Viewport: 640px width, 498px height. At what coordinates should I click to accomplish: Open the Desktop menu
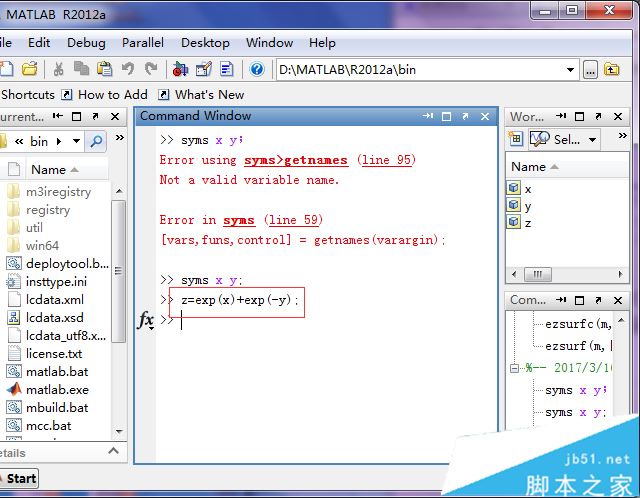tap(205, 43)
